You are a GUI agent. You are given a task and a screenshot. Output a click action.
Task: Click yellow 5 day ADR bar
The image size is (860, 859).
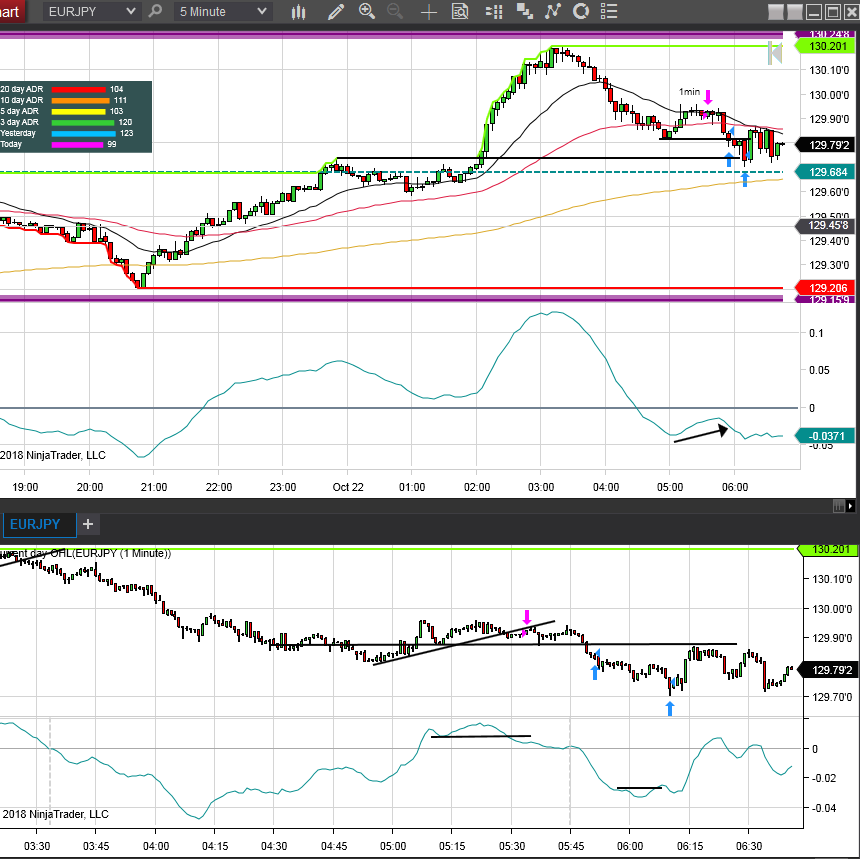78,111
